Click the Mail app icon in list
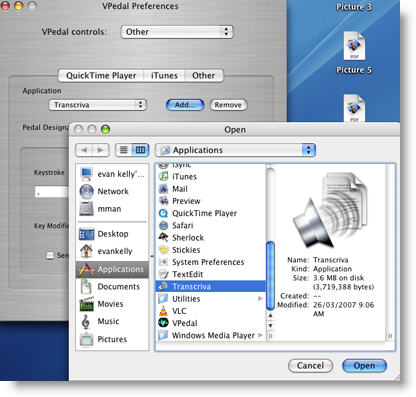 (163, 189)
